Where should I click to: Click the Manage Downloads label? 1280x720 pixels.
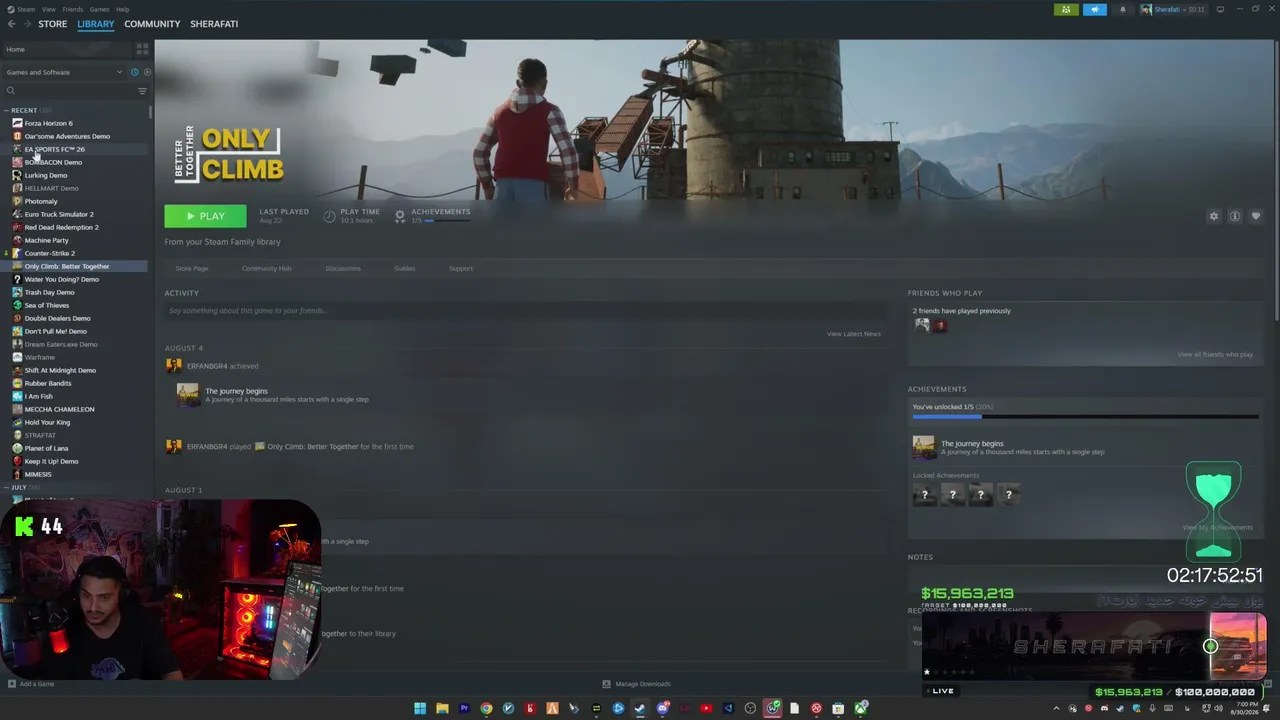click(643, 684)
